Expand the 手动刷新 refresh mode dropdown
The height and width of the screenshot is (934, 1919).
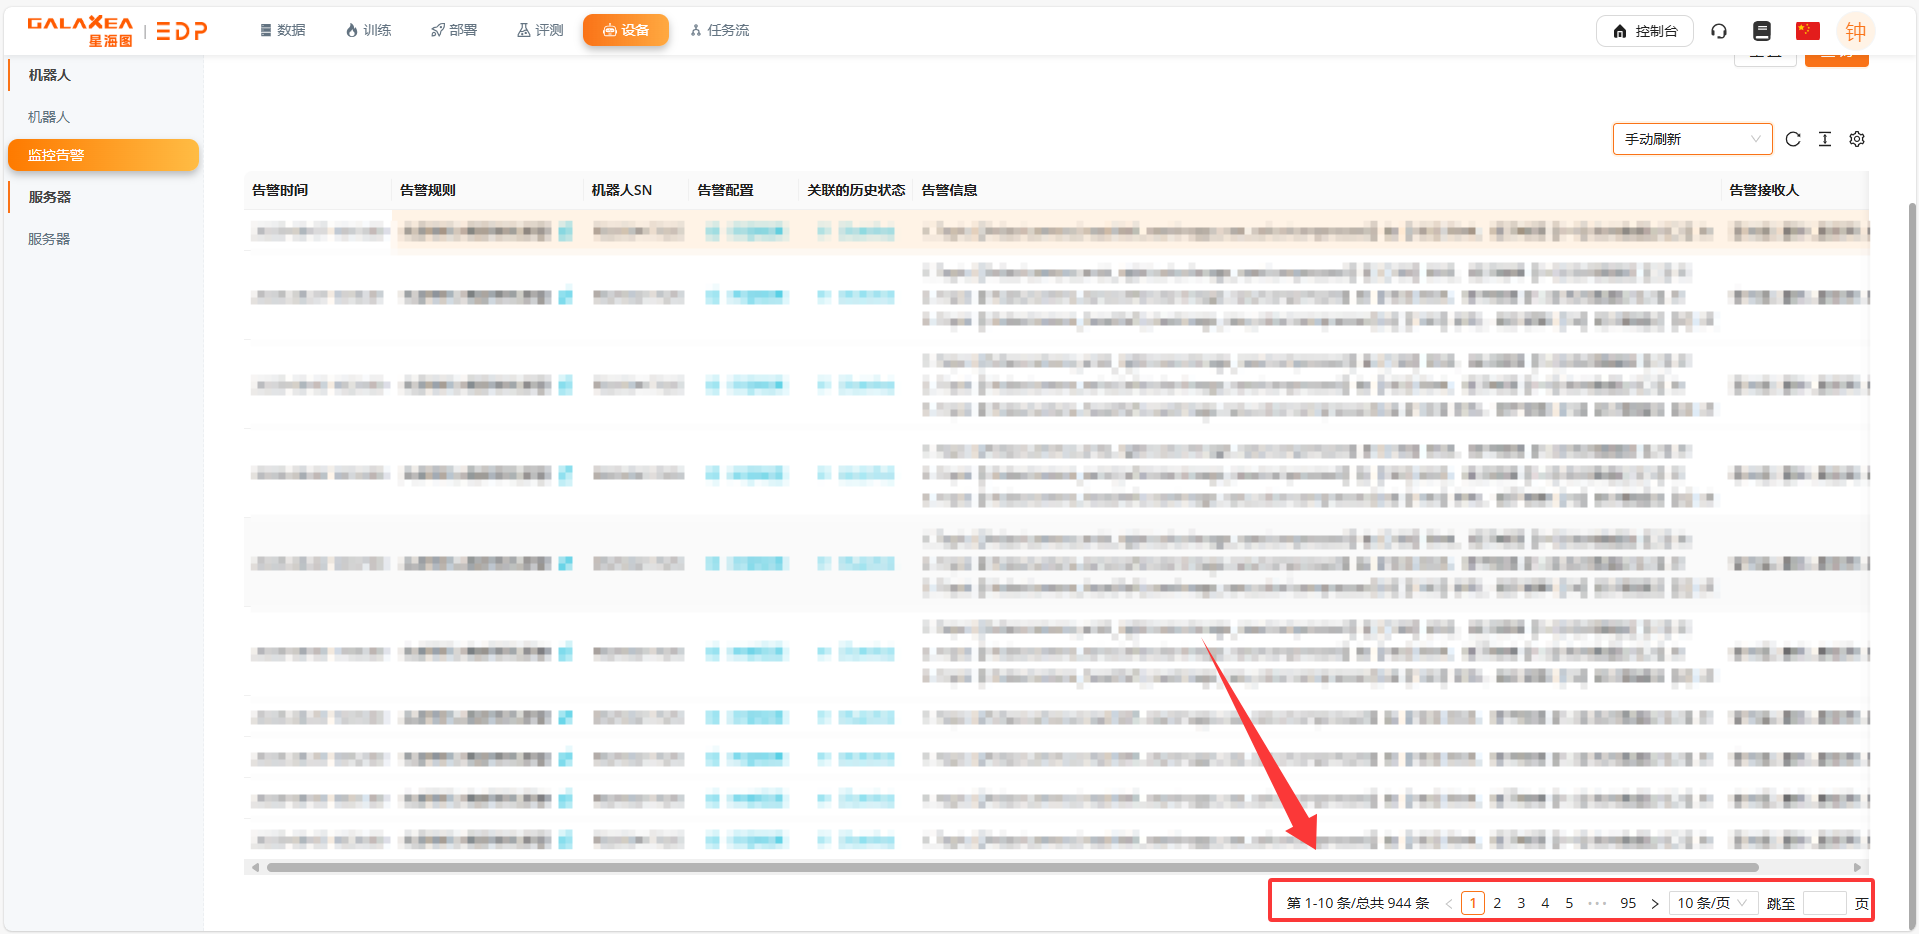click(x=1692, y=139)
